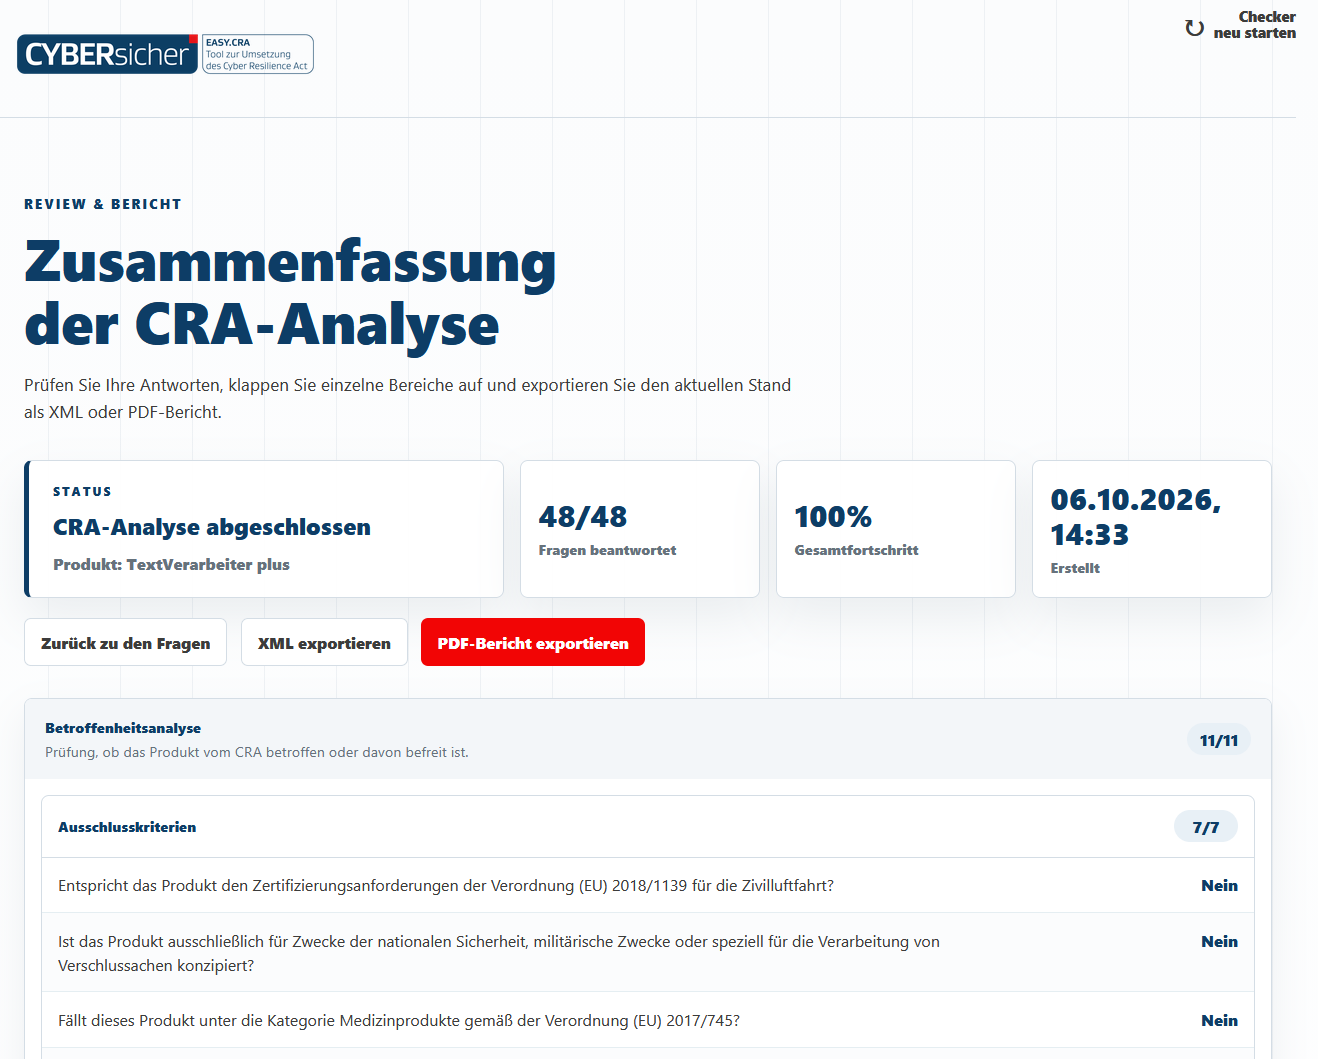Click the restart arrow icon beside Checker
Screen dimensions: 1318x1059
[1194, 28]
